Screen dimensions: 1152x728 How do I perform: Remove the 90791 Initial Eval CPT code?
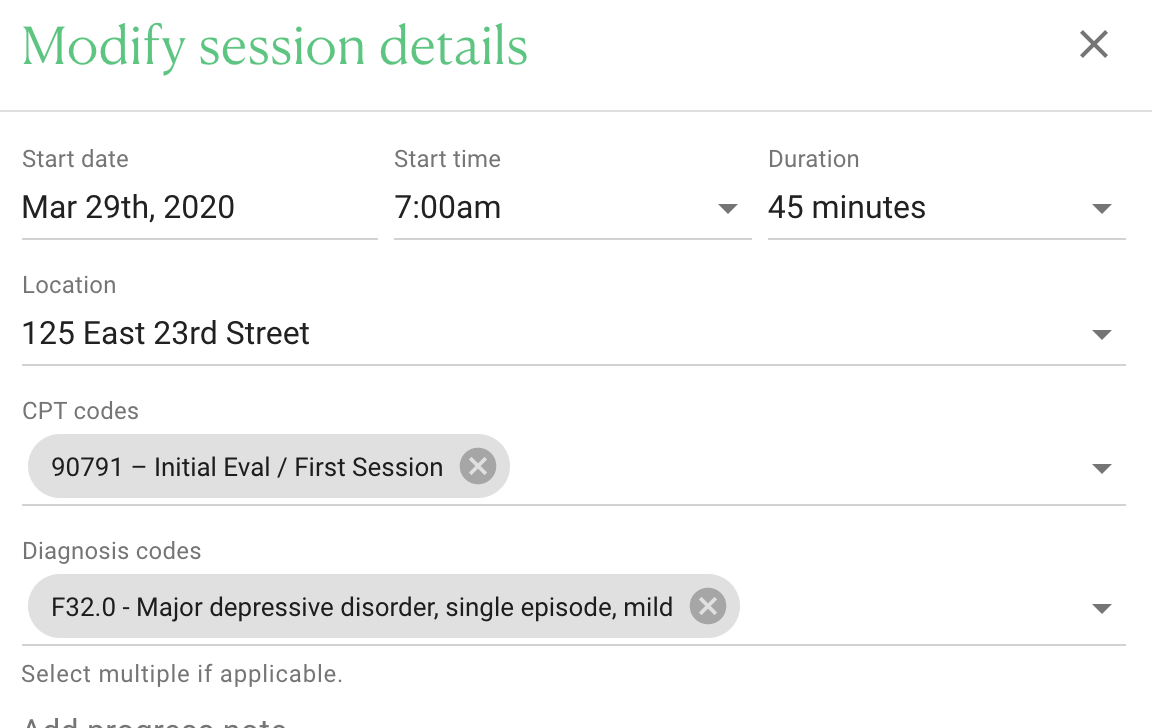tap(478, 466)
